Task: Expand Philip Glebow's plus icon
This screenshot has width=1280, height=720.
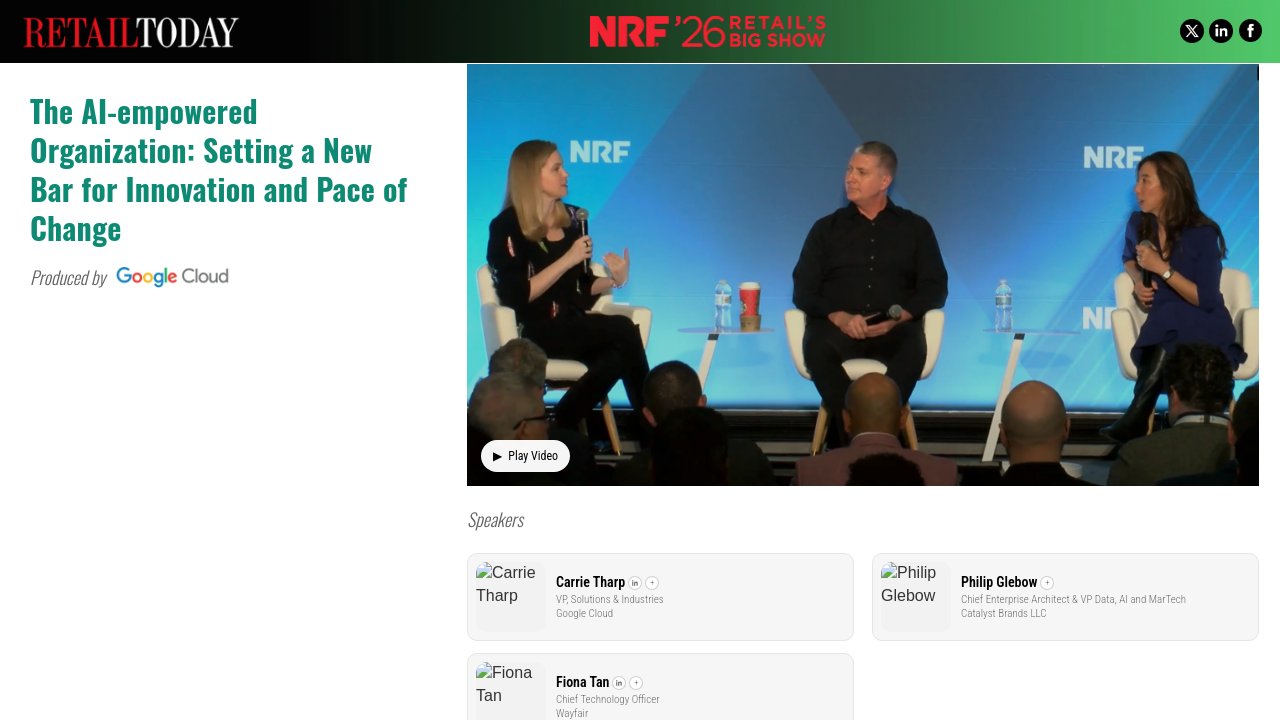Action: pyautogui.click(x=1047, y=583)
